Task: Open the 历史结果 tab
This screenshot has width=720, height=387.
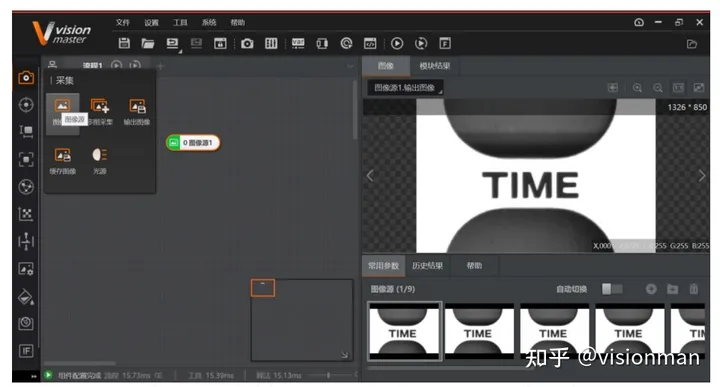Action: click(428, 266)
